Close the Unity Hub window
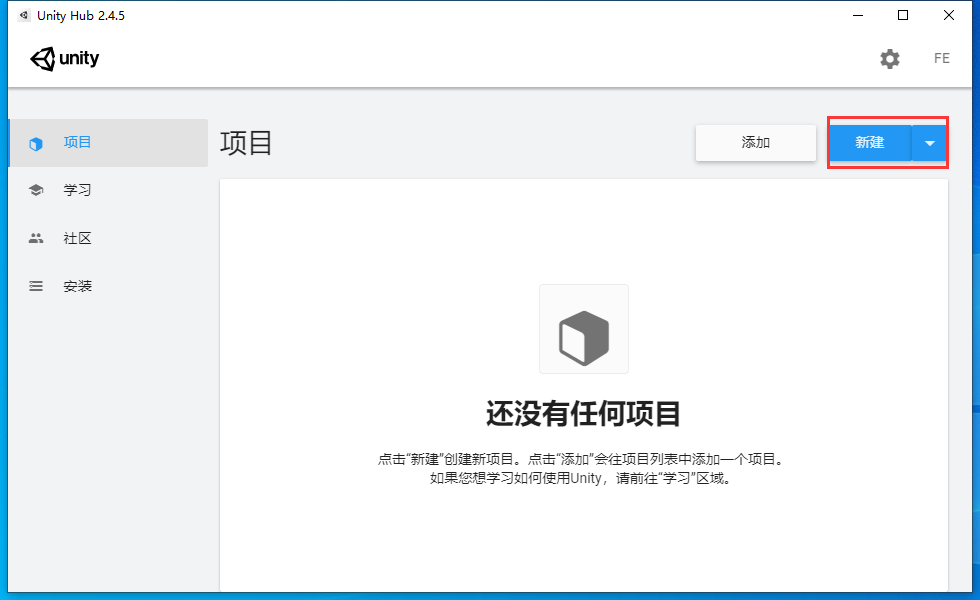 [949, 16]
